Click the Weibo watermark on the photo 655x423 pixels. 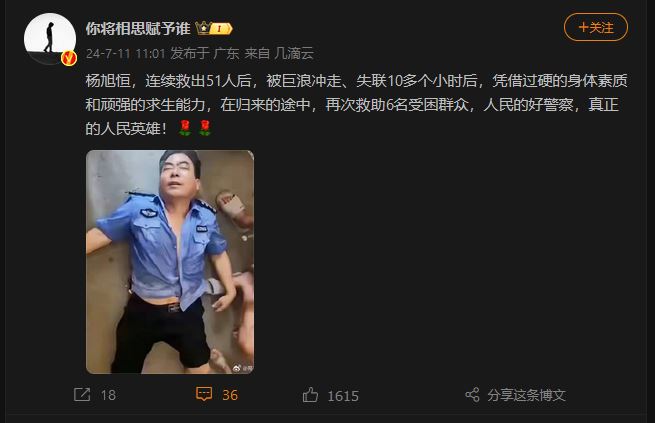pyautogui.click(x=242, y=368)
